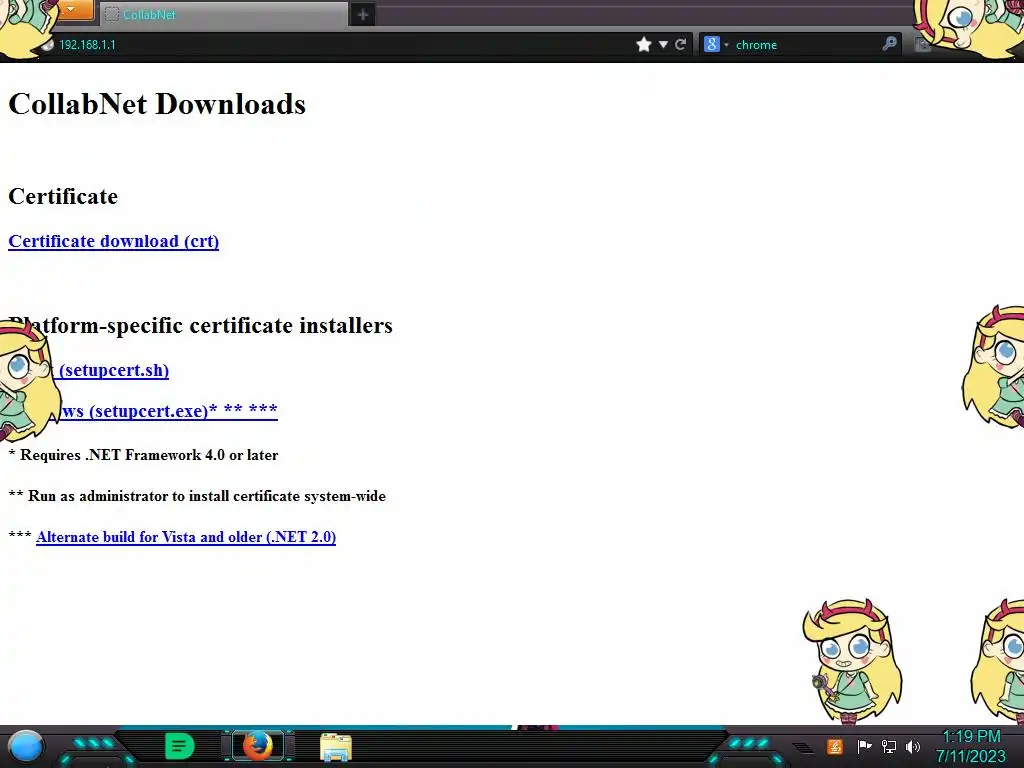Open Action Center flag tray icon

click(864, 746)
